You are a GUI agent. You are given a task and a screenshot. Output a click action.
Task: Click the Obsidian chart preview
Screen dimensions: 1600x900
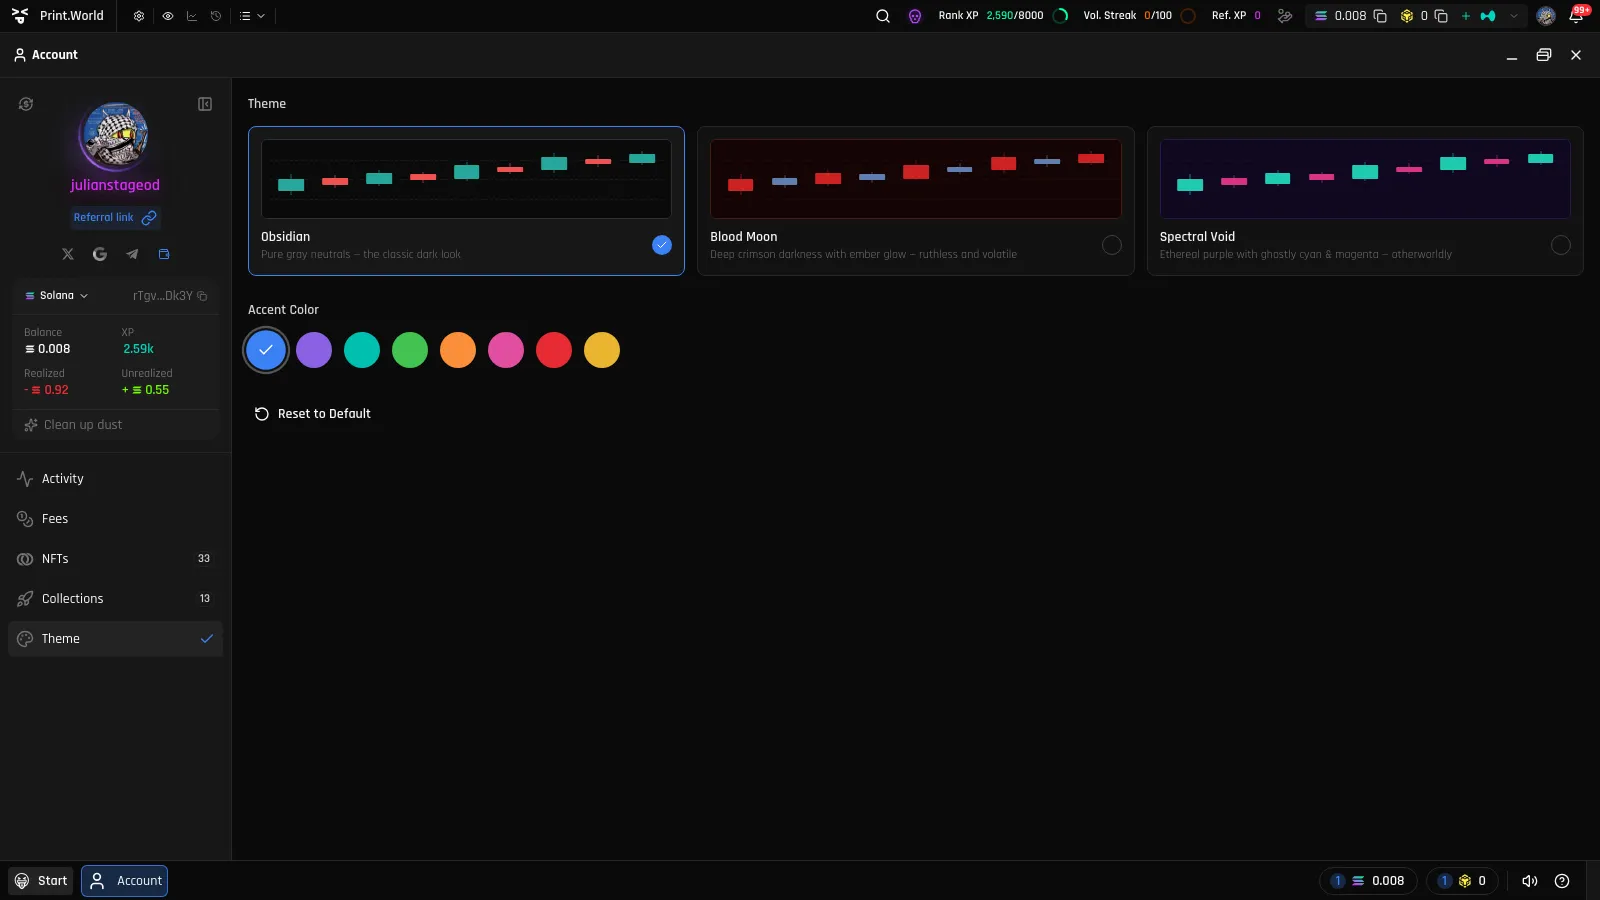466,179
